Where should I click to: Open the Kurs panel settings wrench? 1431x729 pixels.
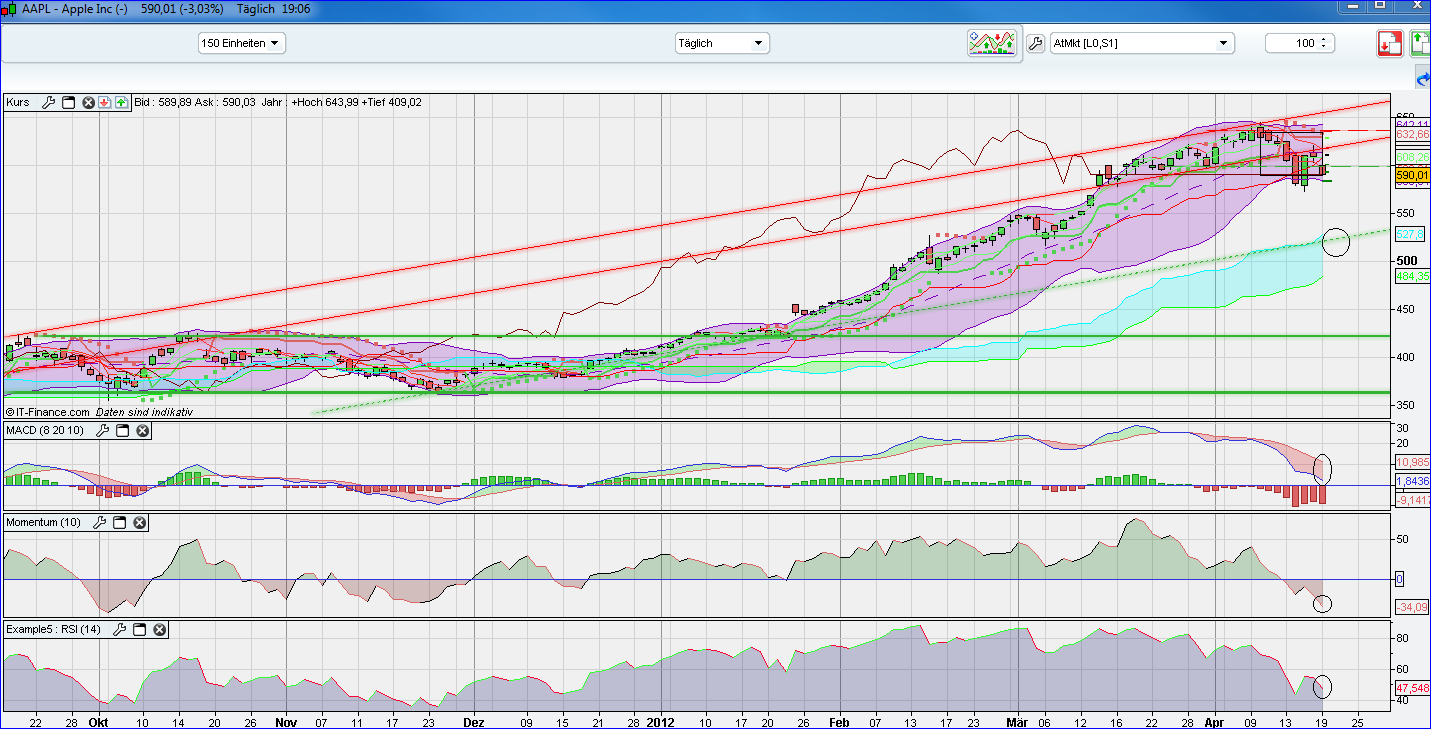point(48,102)
